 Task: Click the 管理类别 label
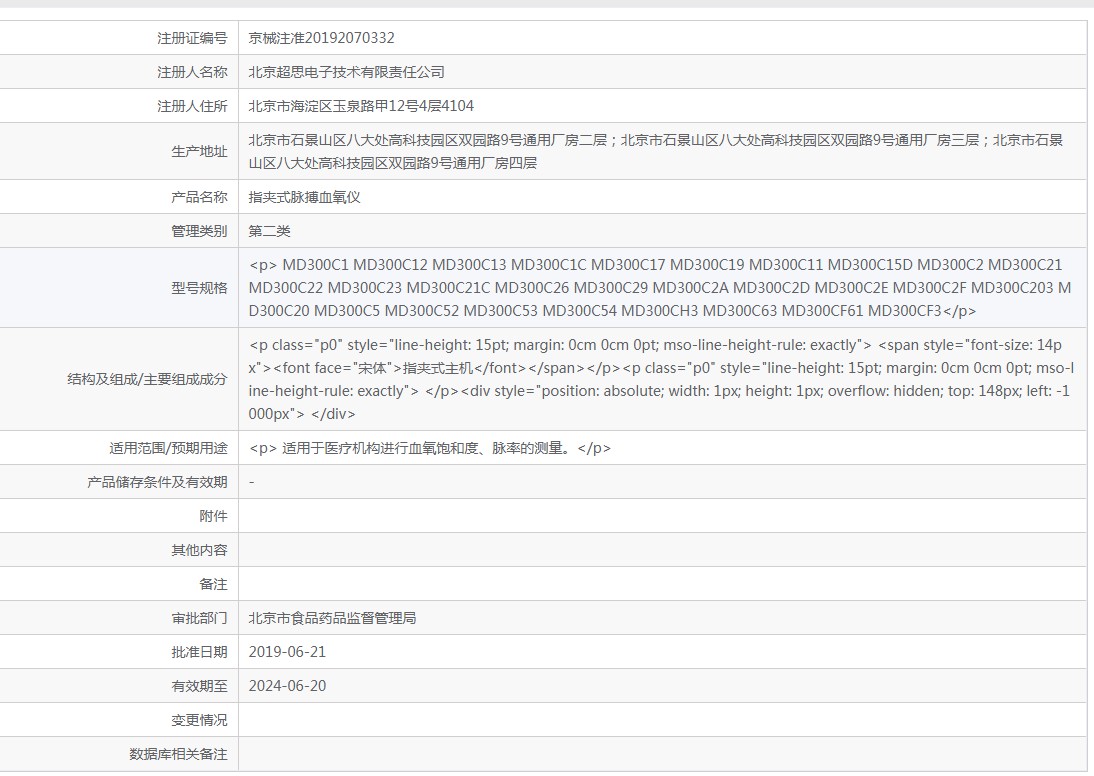[x=200, y=231]
